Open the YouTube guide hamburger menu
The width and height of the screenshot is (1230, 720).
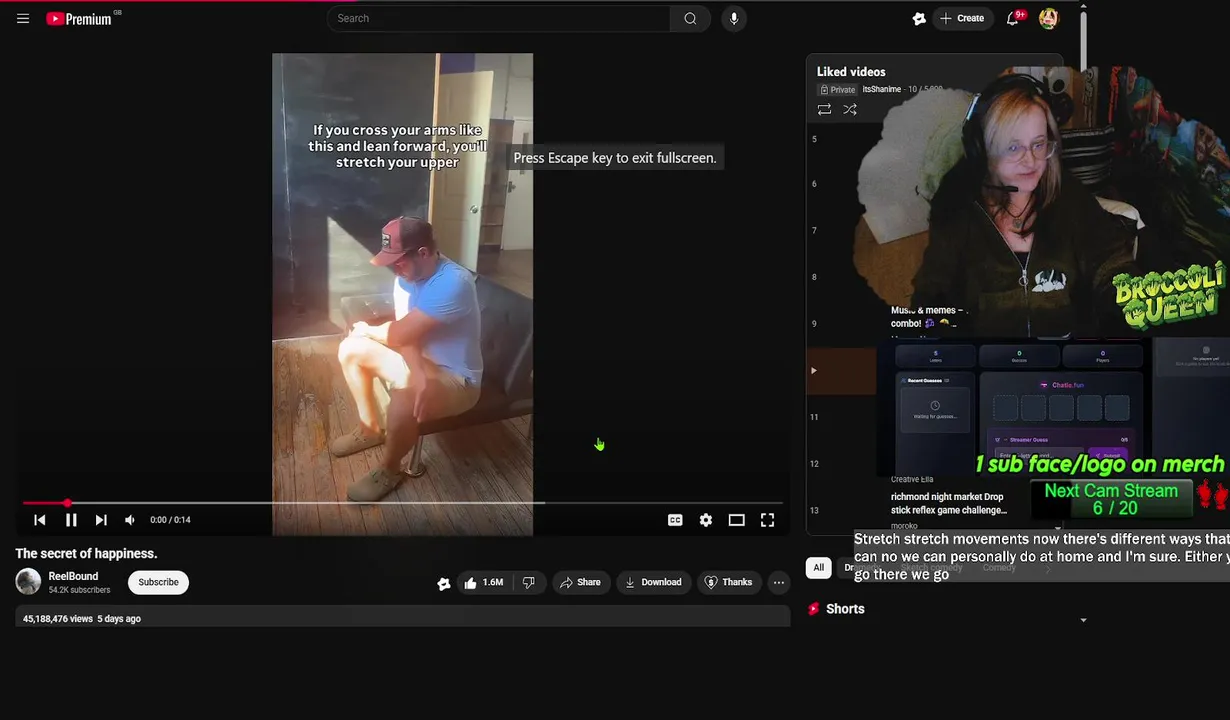(23, 18)
